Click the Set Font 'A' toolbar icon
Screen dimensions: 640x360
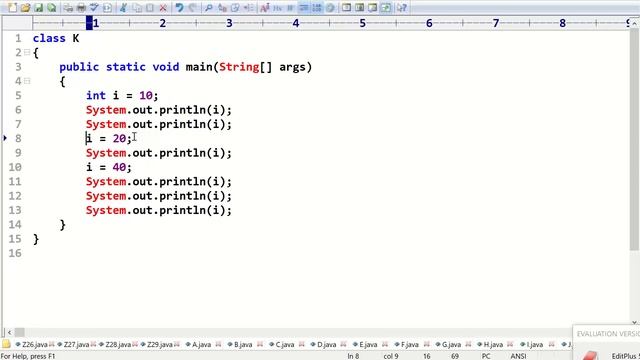point(264,7)
